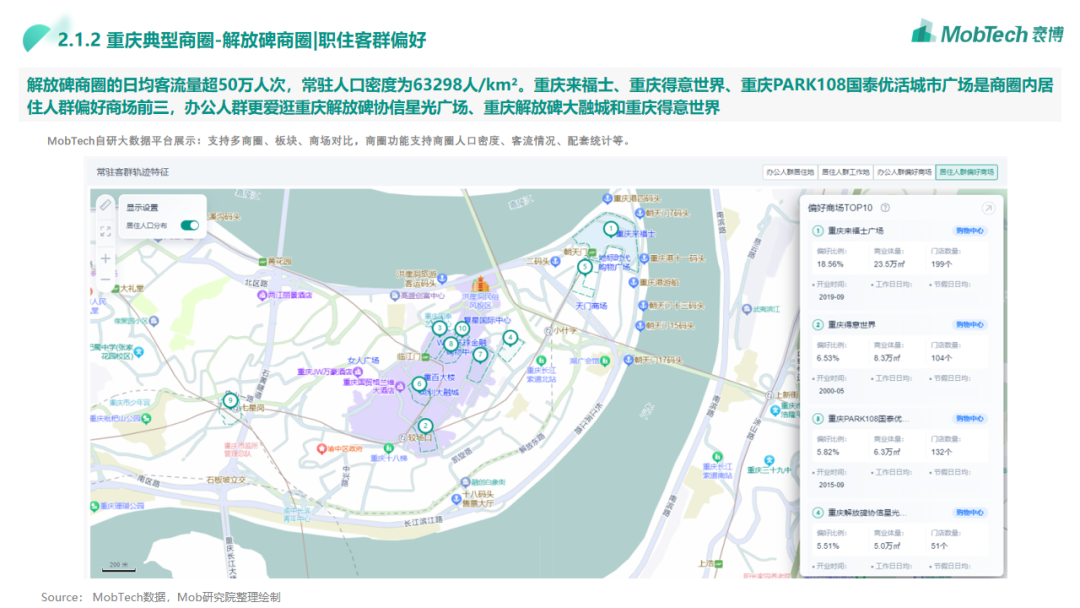Image resolution: width=1080 pixels, height=608 pixels.
Task: Open 重庆解放碑协信星光 list entry
Action: pyautogui.click(x=866, y=512)
